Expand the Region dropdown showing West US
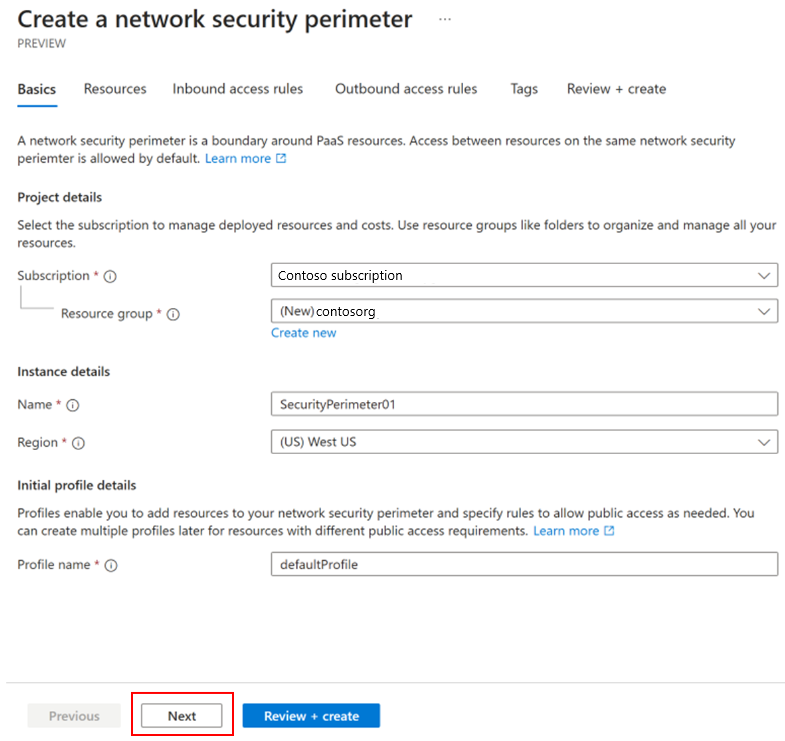The image size is (785, 741). 524,442
